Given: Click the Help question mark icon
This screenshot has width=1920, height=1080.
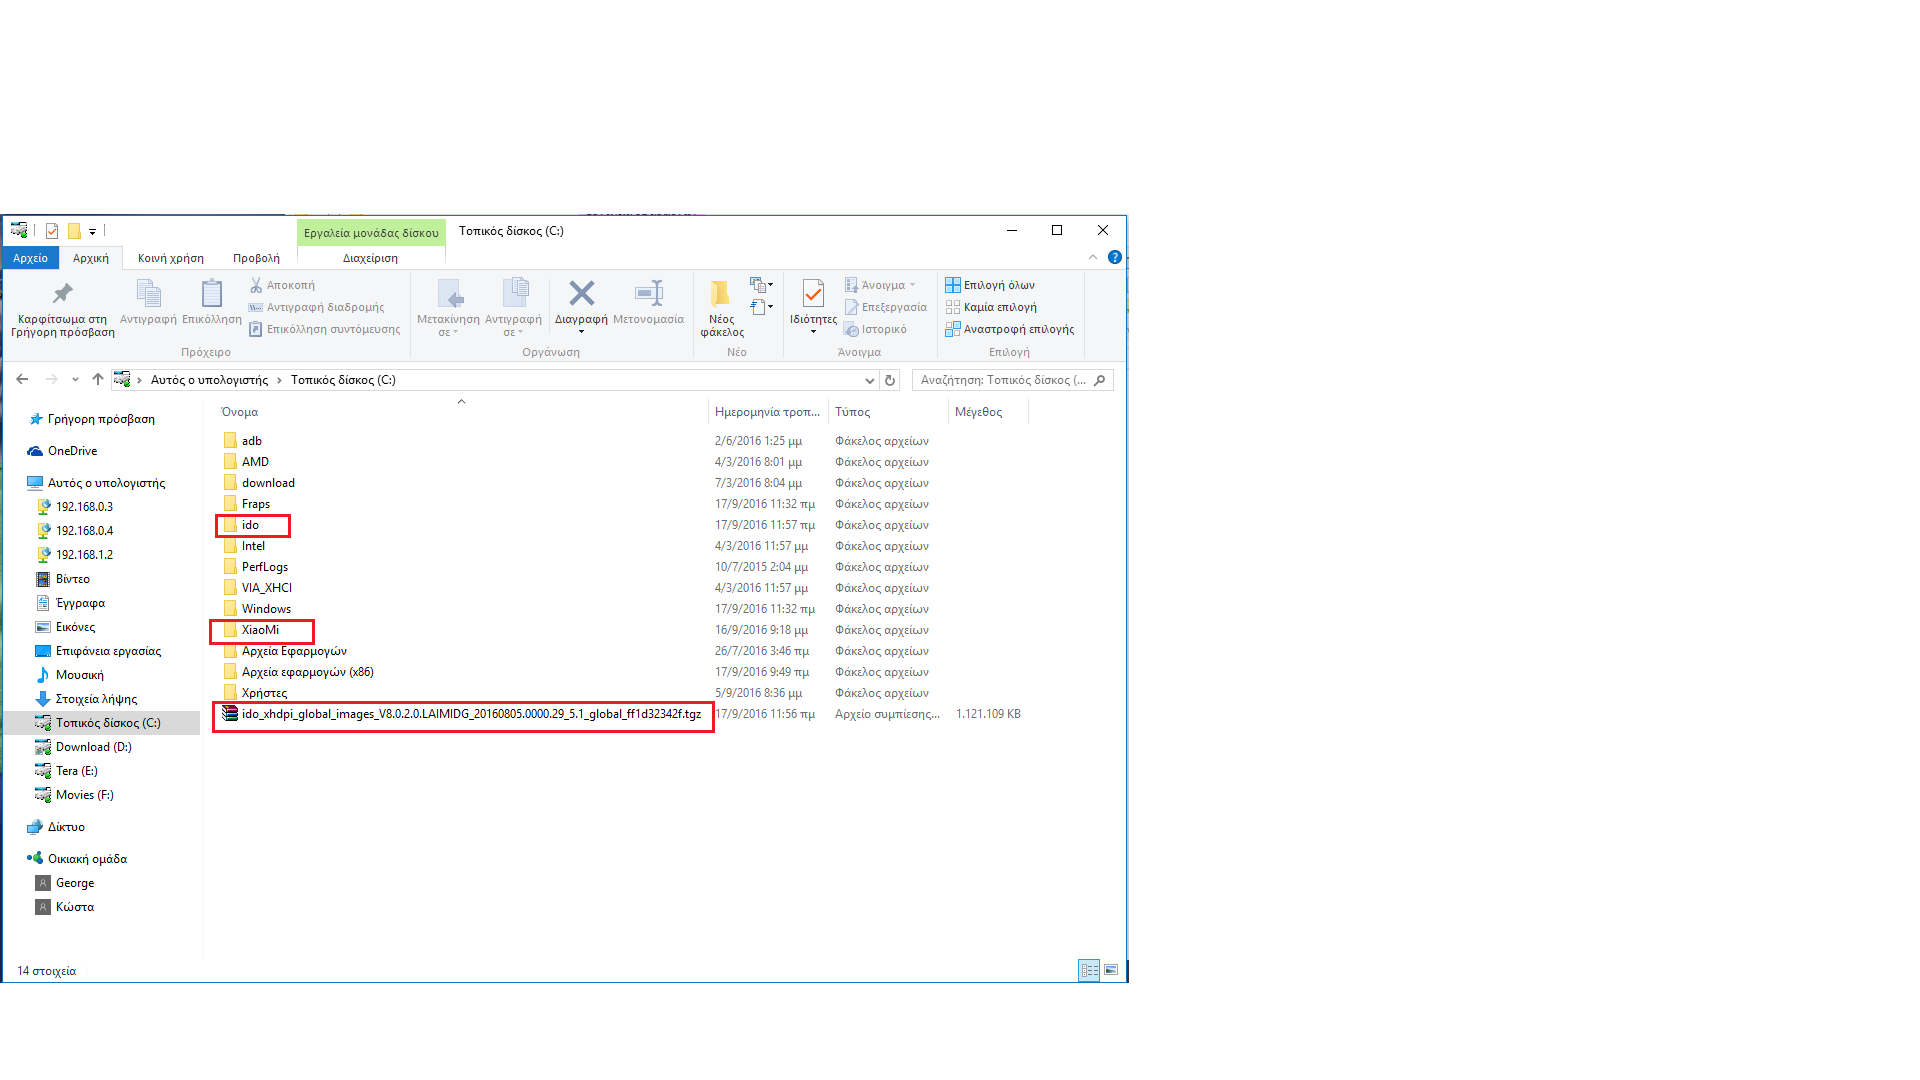Looking at the screenshot, I should pos(1114,258).
